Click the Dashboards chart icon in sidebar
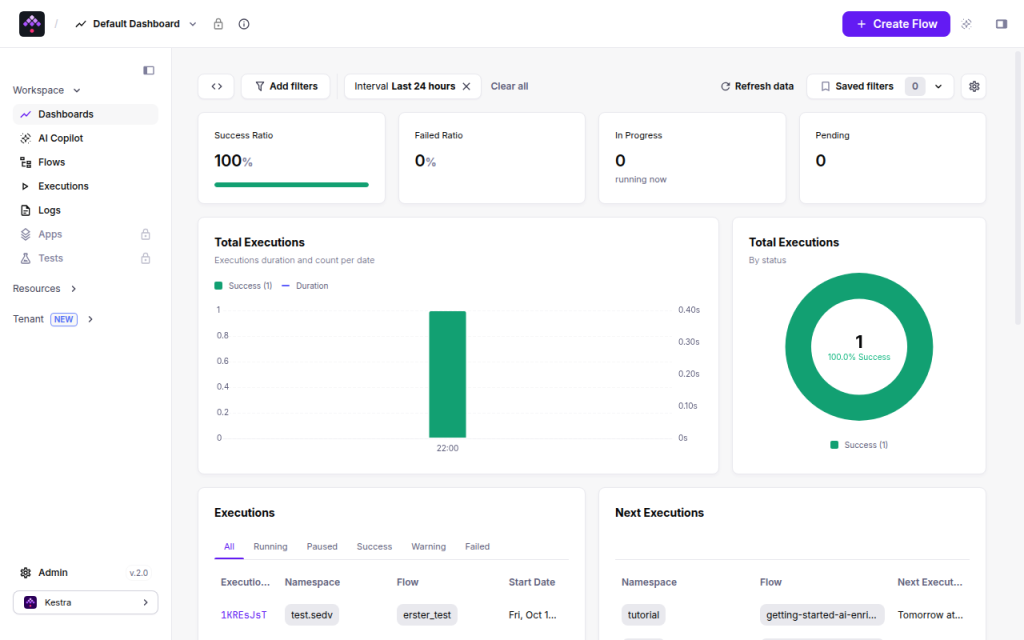The height and width of the screenshot is (640, 1024). [25, 114]
